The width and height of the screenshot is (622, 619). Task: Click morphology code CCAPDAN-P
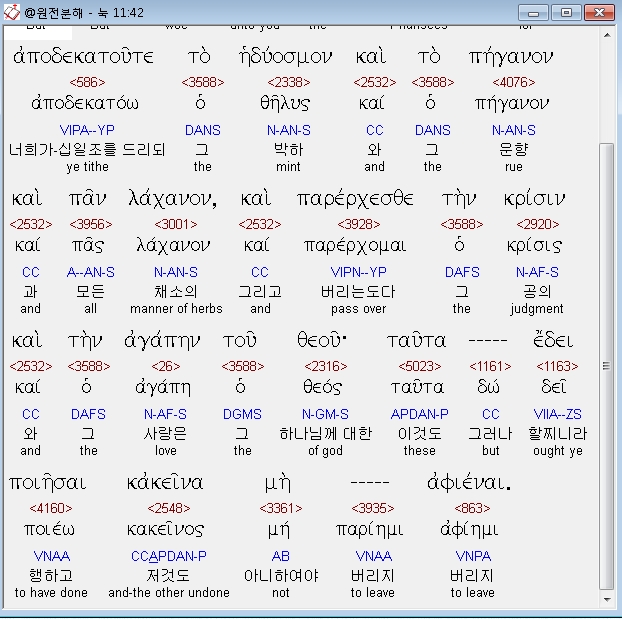point(169,556)
